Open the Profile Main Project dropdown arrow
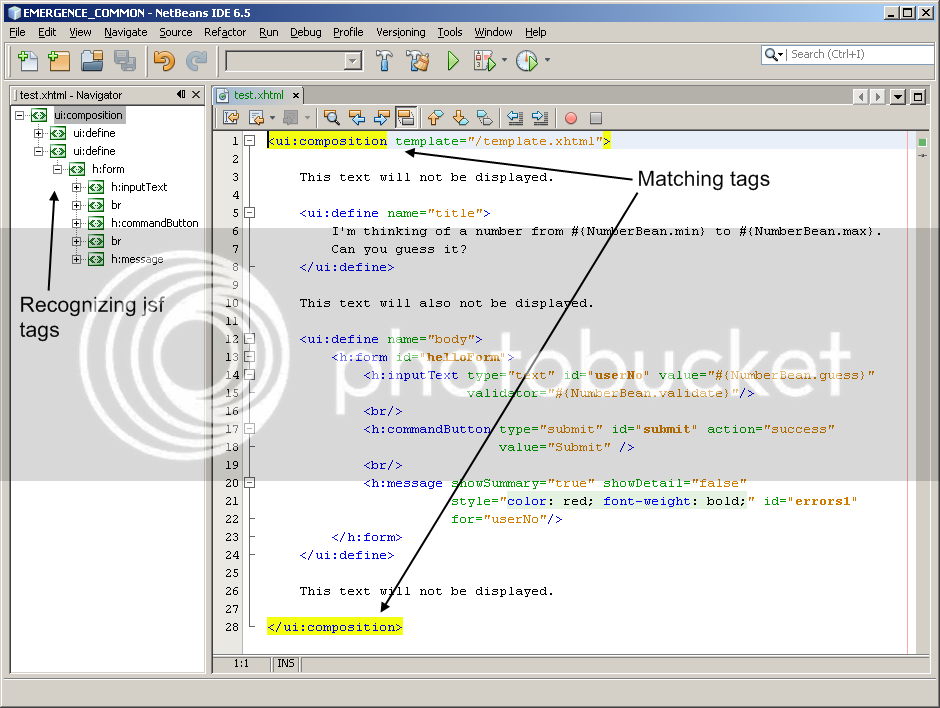Screen dimensions: 940x708 (x=547, y=60)
